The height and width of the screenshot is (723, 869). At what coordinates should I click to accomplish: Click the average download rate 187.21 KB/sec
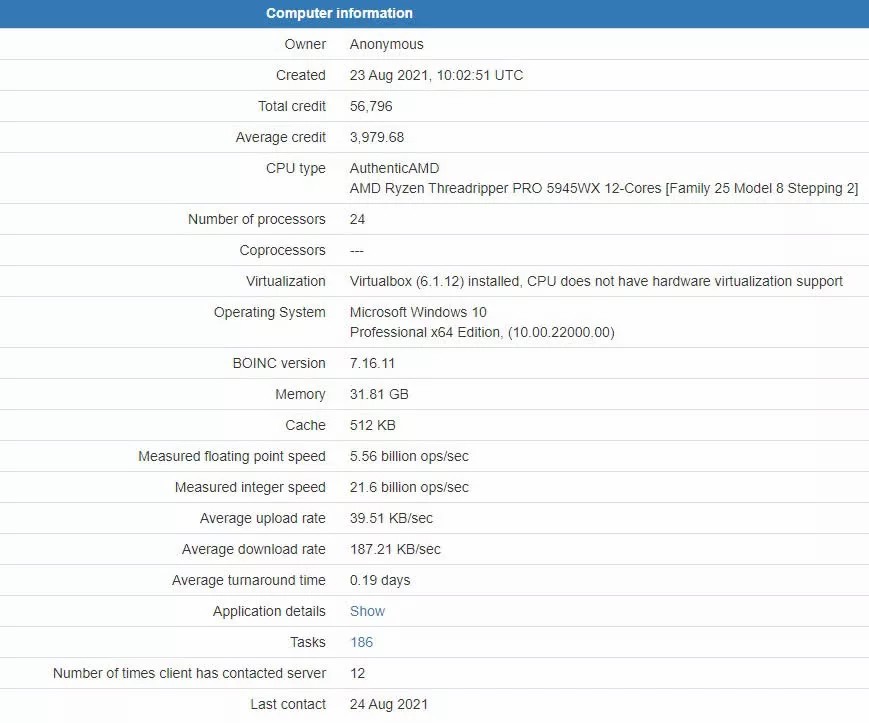[x=395, y=550]
